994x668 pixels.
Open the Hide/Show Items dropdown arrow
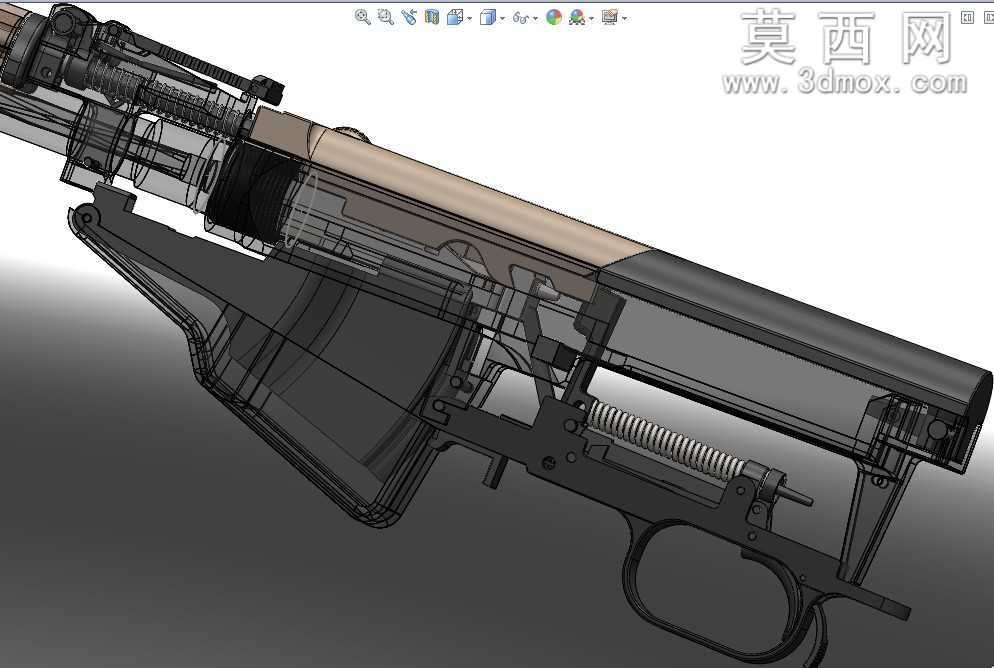pyautogui.click(x=536, y=18)
